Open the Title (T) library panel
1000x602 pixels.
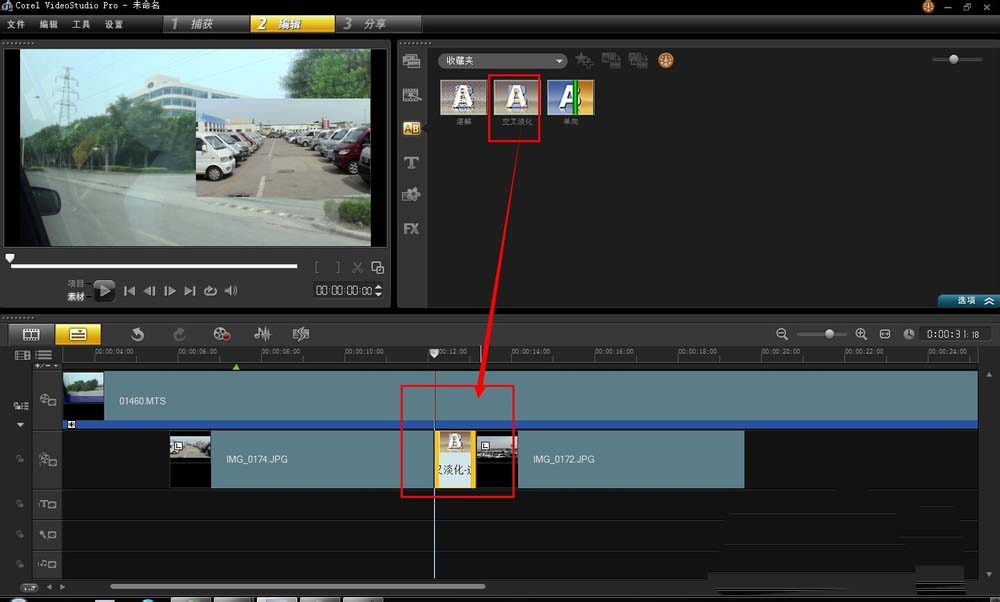[411, 162]
